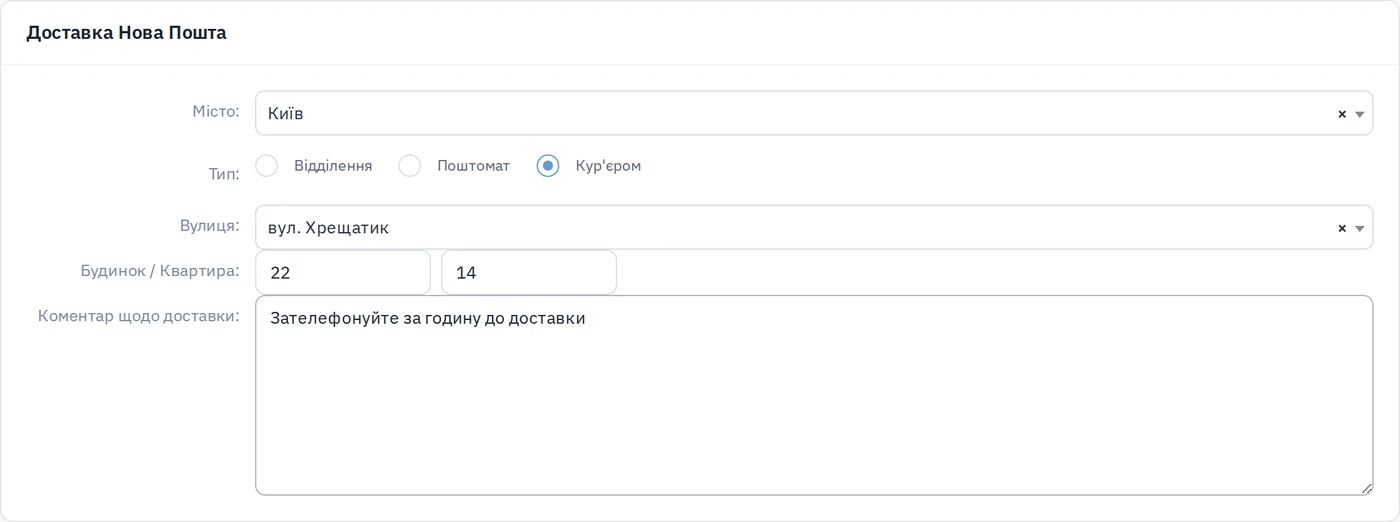Image resolution: width=1400 pixels, height=522 pixels.
Task: Select the Кур'єром delivery type
Action: click(x=547, y=166)
